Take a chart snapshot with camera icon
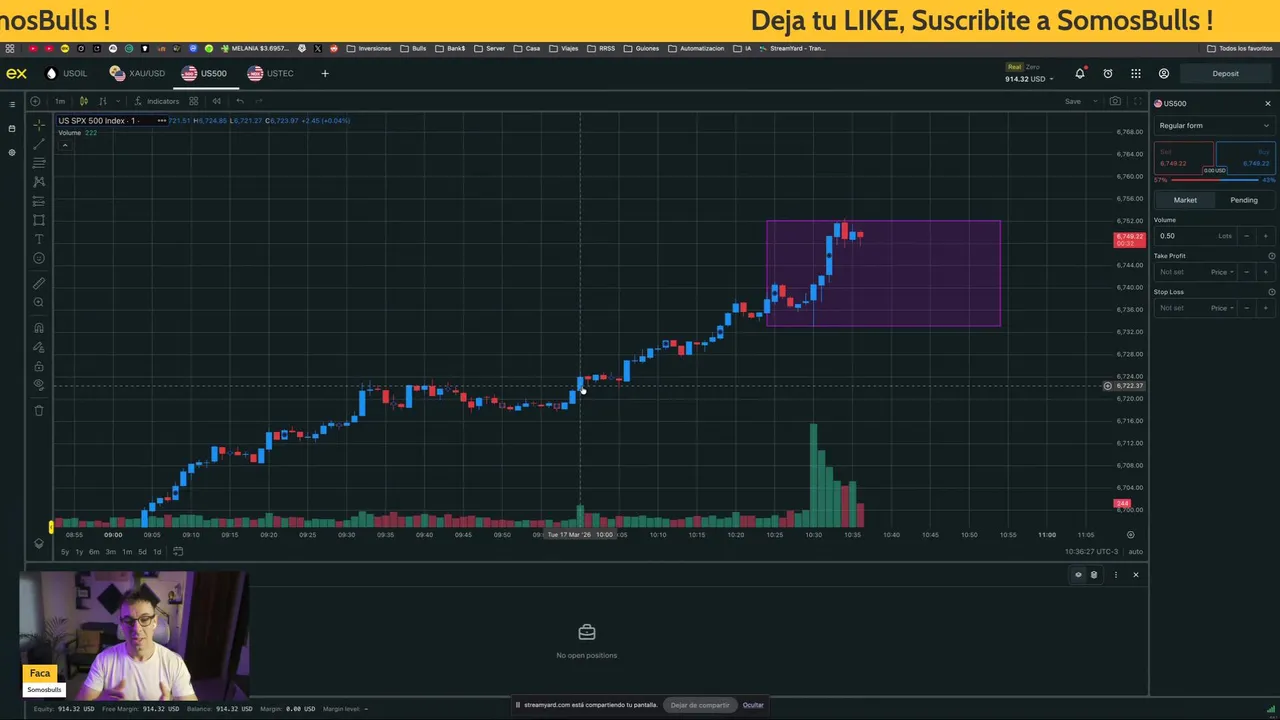The width and height of the screenshot is (1280, 720). tap(1115, 101)
